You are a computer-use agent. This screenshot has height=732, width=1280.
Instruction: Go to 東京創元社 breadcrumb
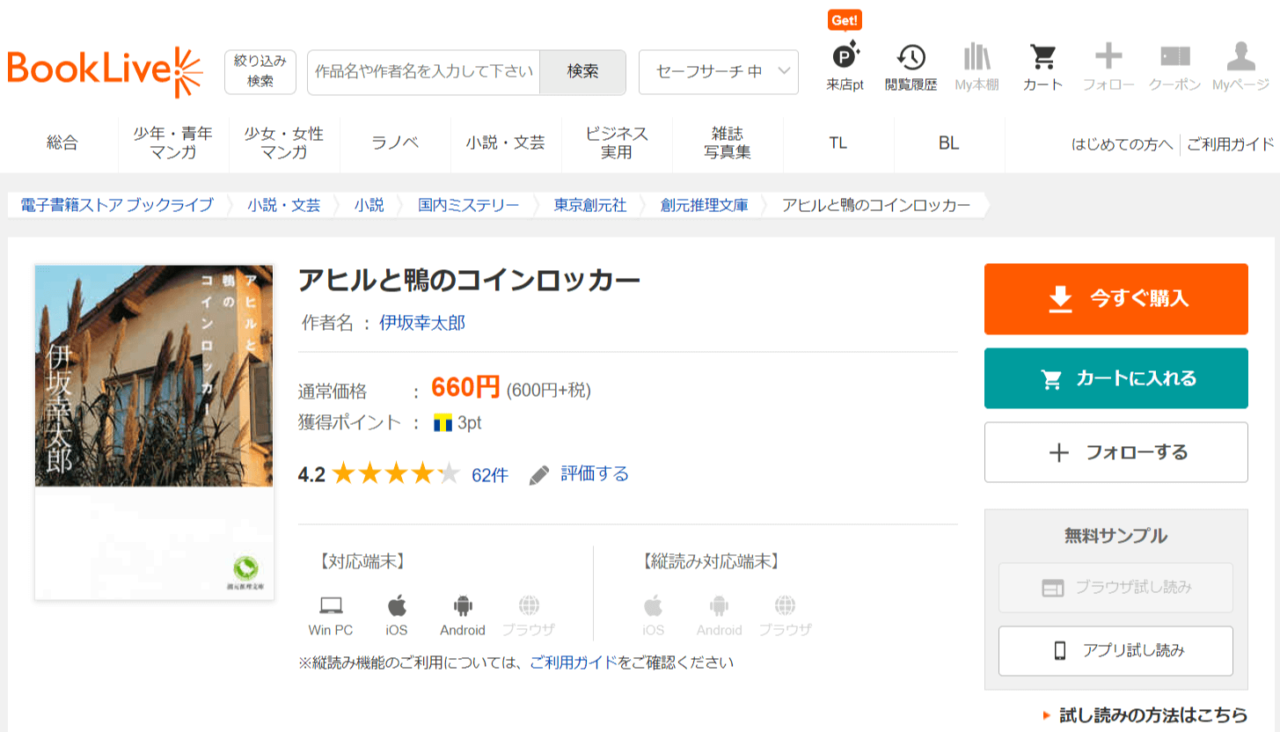590,205
